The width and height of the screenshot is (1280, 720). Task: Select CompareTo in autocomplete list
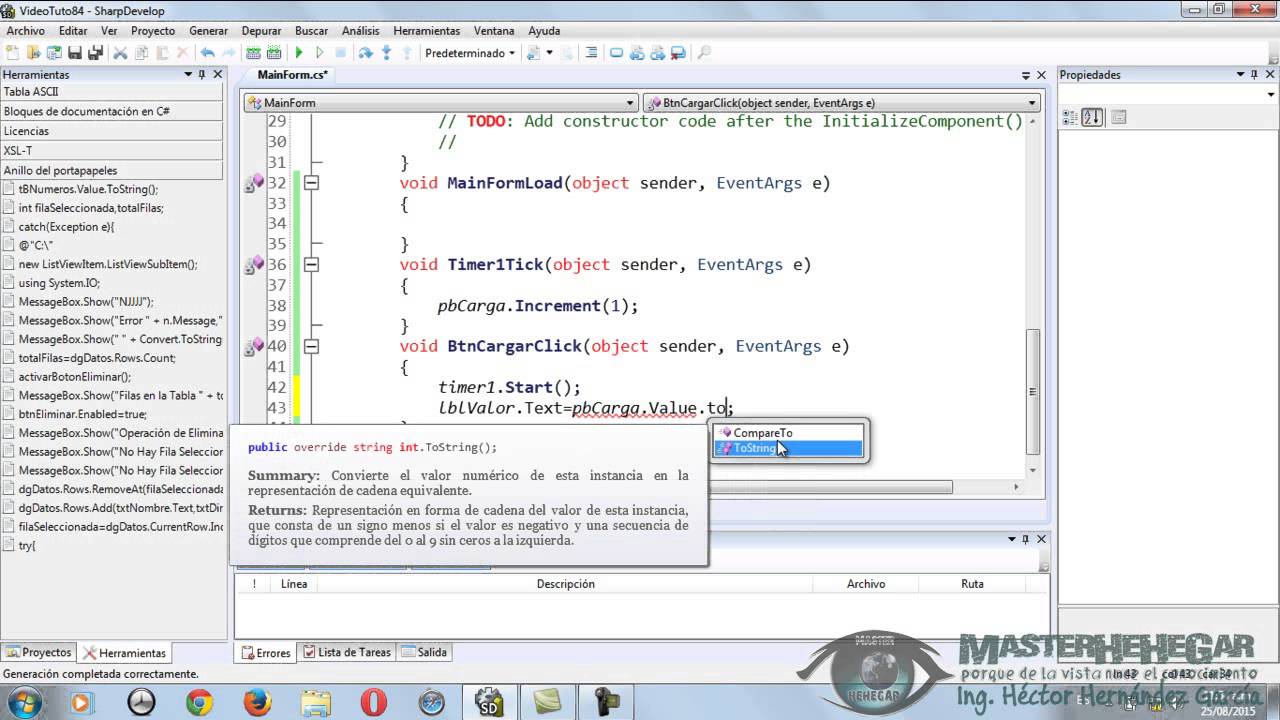tap(789, 433)
